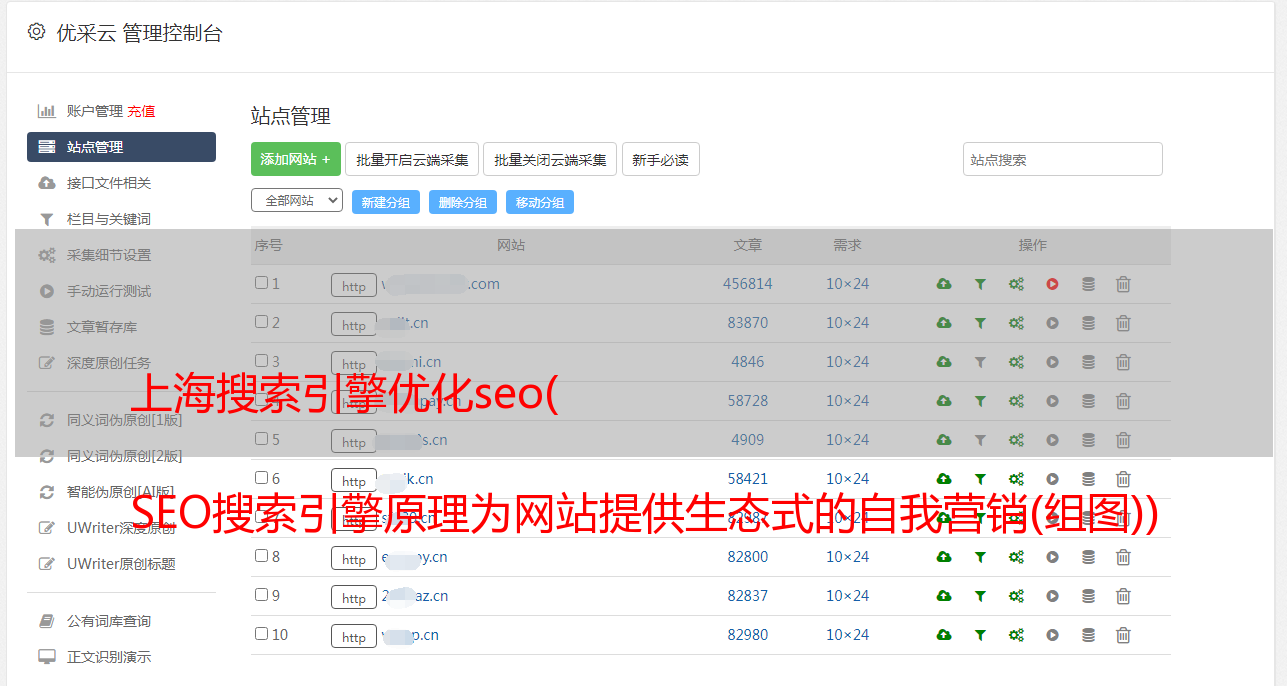Click the 新建分组 button
The height and width of the screenshot is (686, 1287).
(386, 202)
